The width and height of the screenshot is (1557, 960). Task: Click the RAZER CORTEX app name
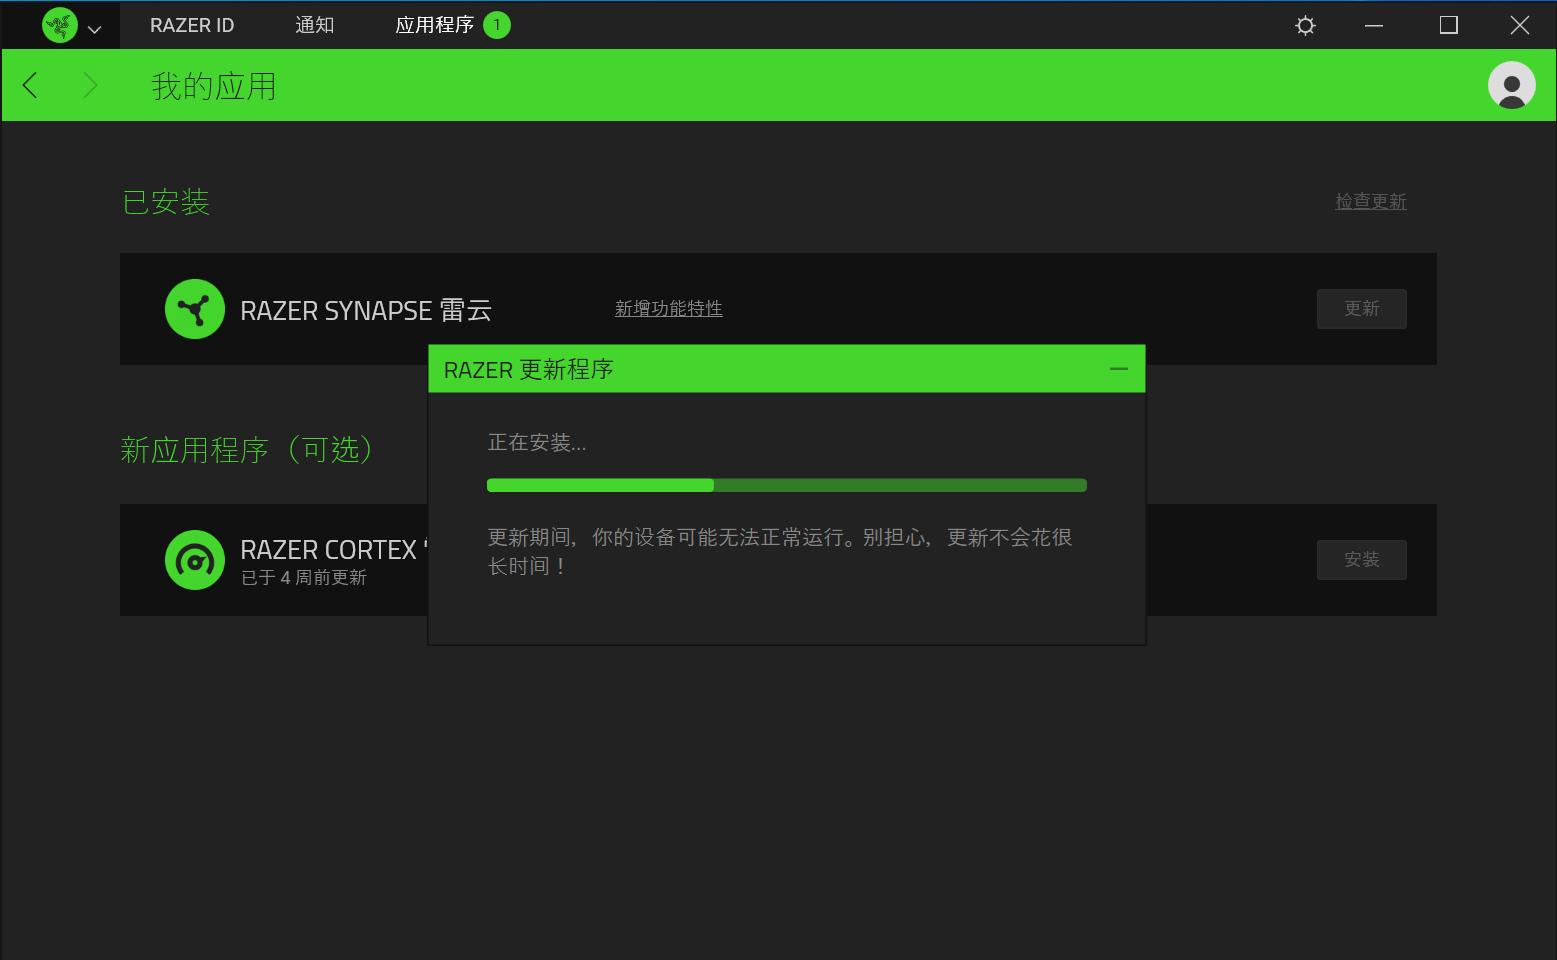tap(334, 550)
